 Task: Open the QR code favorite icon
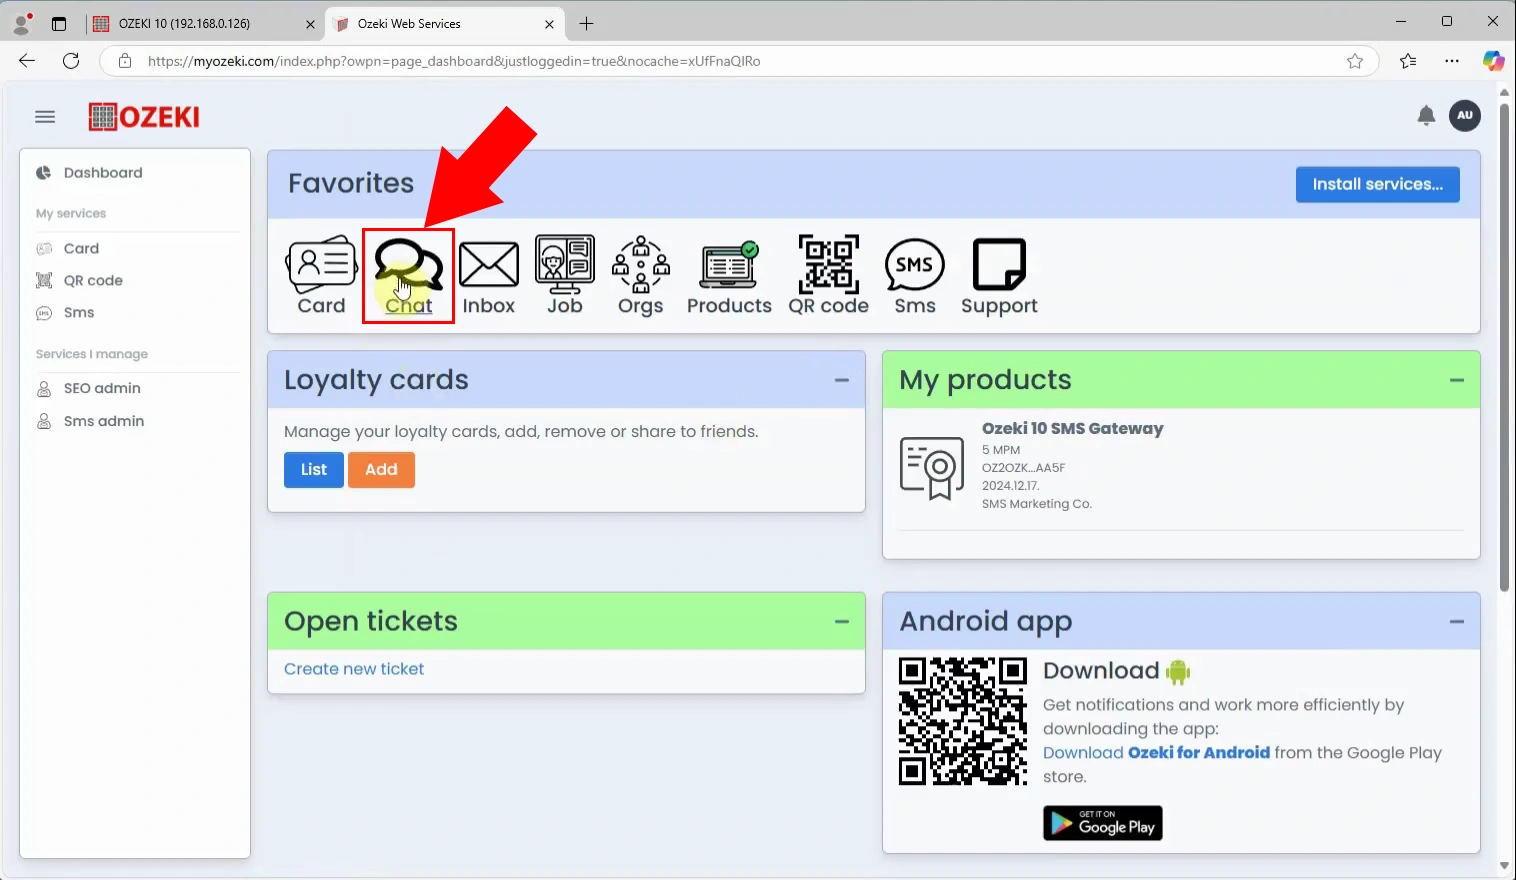point(828,275)
